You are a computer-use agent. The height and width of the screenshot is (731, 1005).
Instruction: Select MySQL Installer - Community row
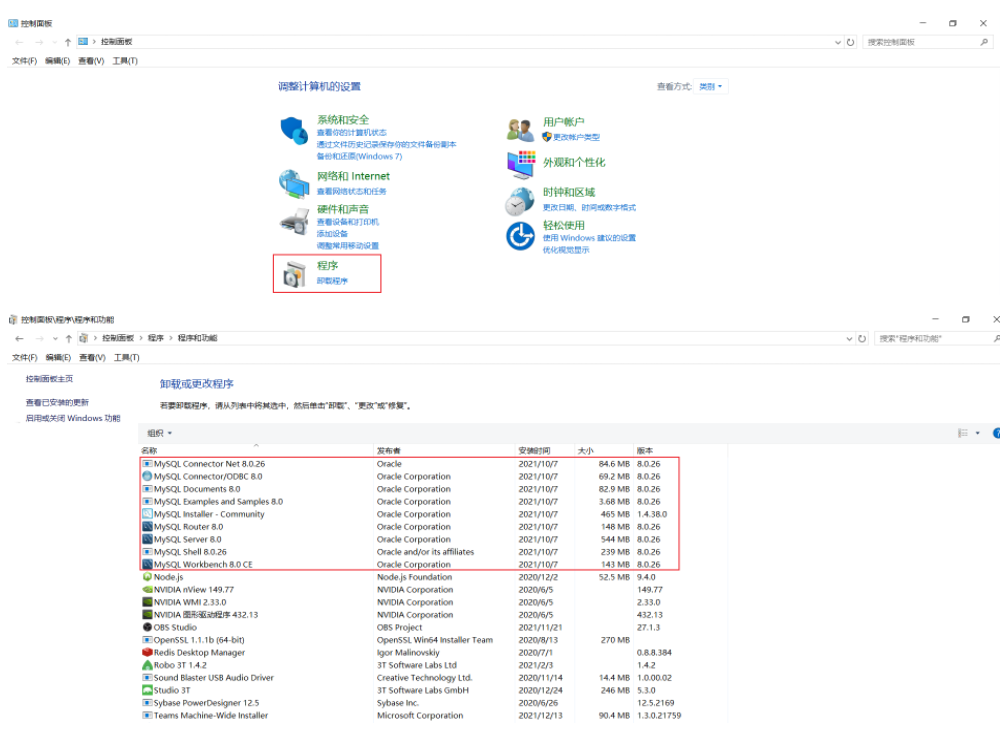[x=410, y=514]
